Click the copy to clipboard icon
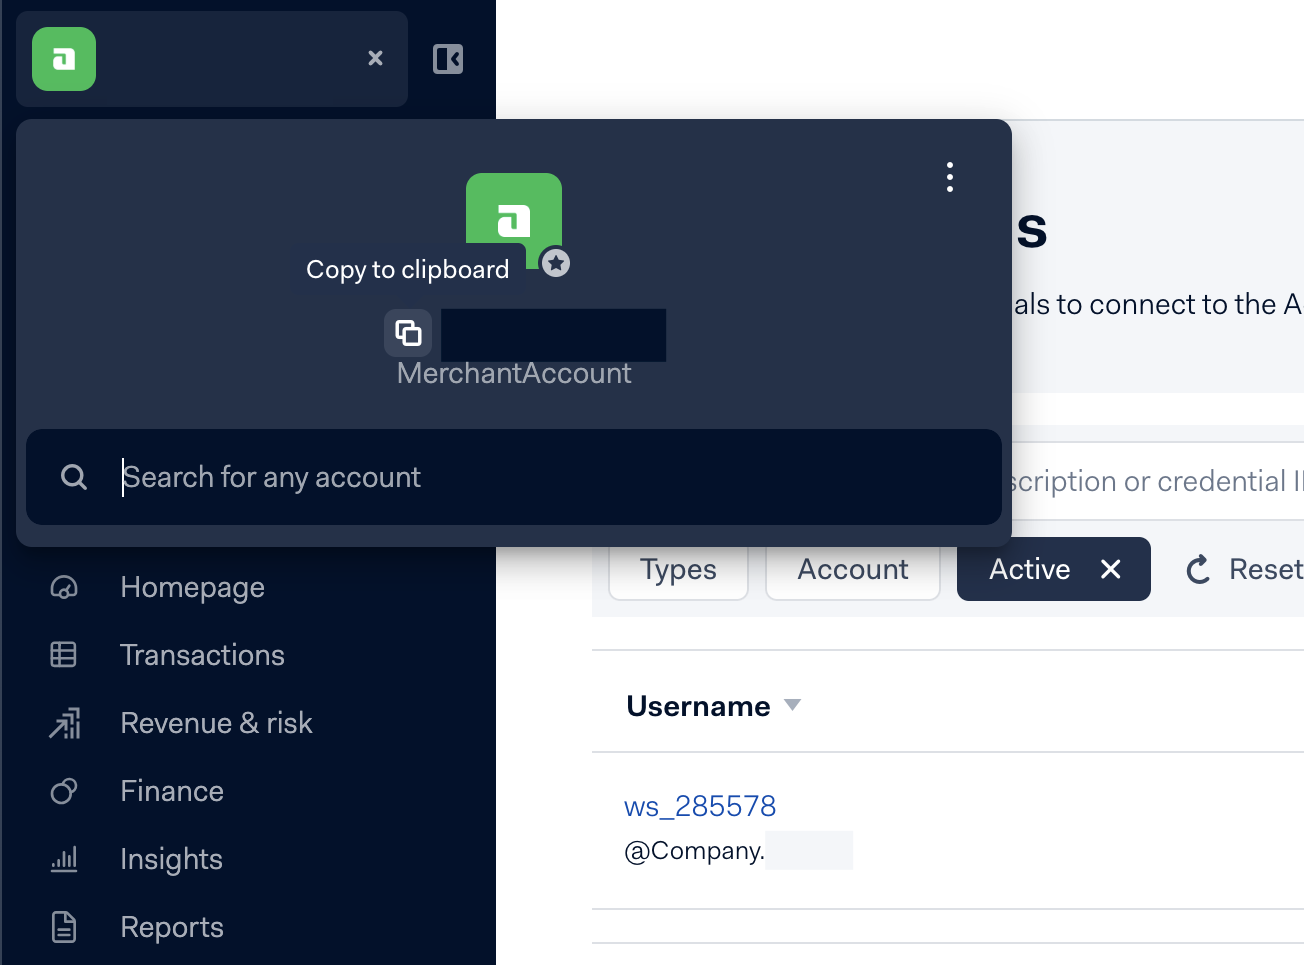Image resolution: width=1304 pixels, height=965 pixels. tap(408, 333)
